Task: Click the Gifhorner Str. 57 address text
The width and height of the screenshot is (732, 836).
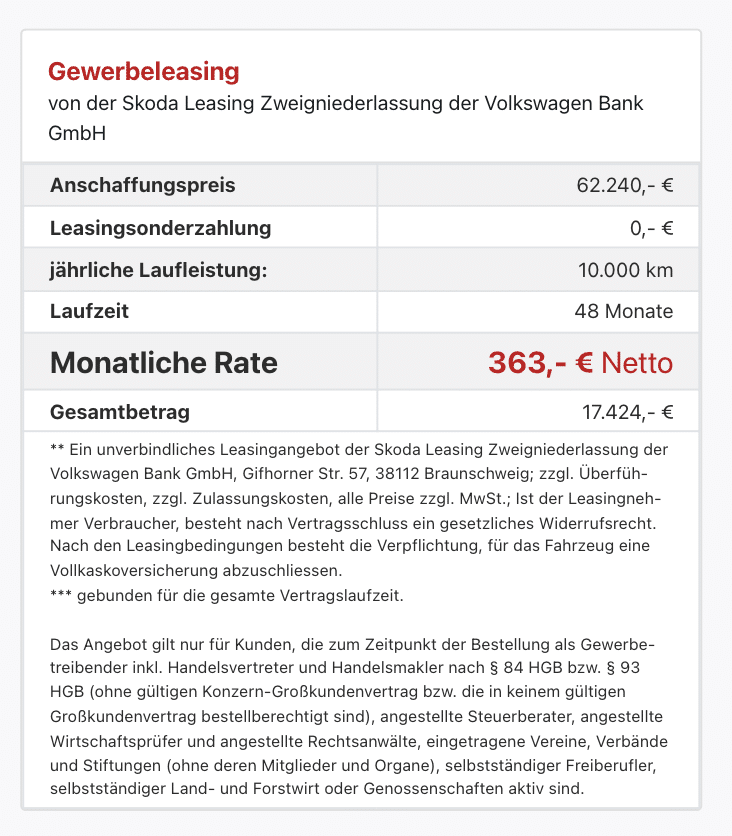Action: pos(304,473)
